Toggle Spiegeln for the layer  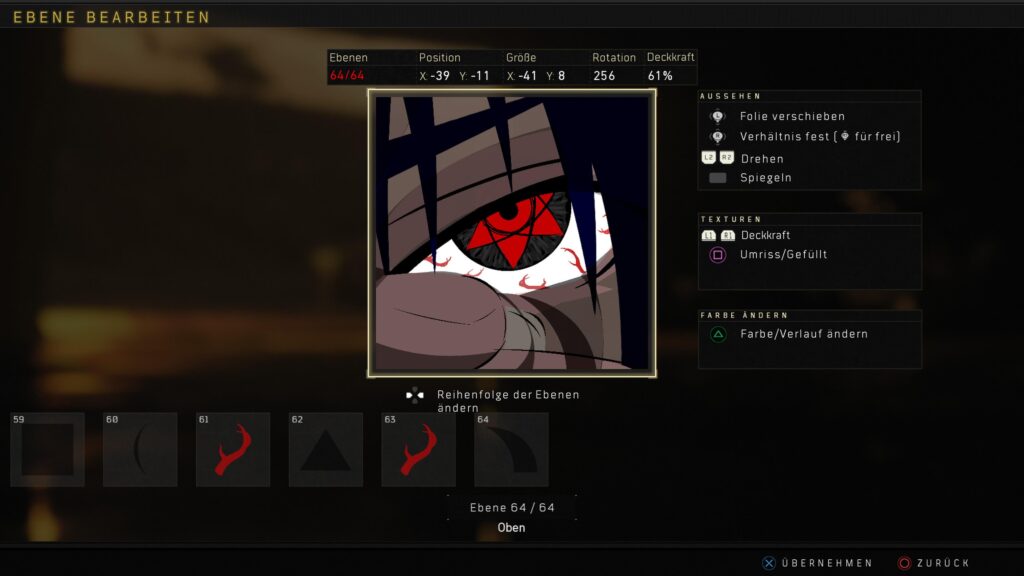coord(716,177)
